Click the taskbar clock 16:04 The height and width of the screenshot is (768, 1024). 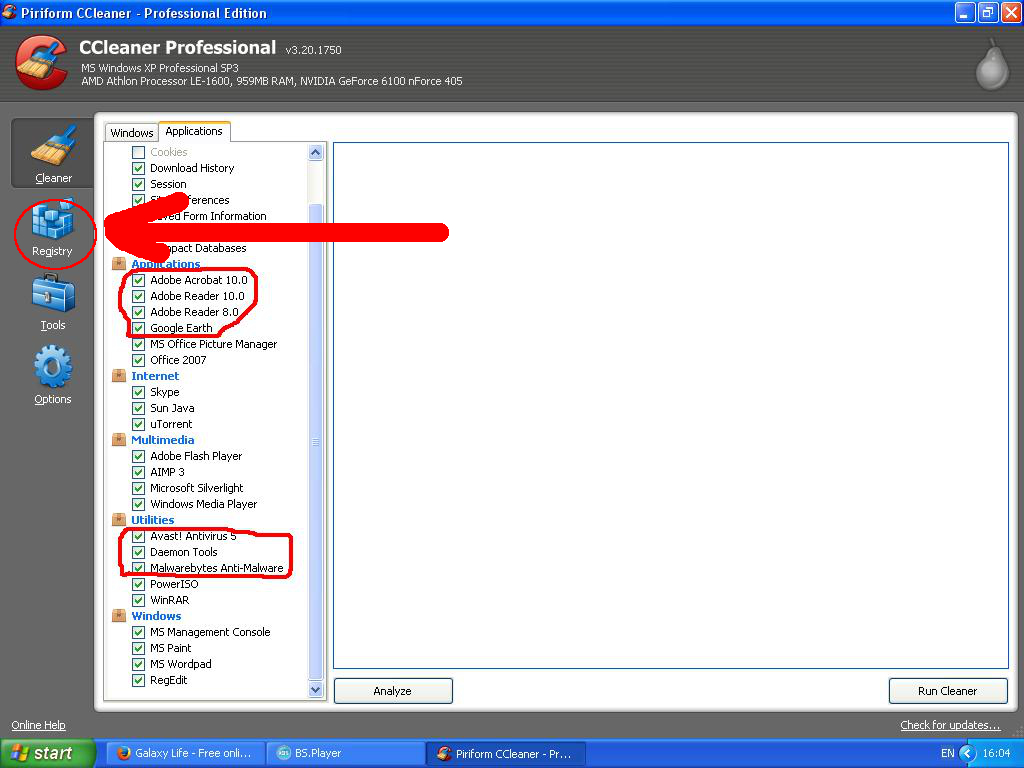[997, 754]
